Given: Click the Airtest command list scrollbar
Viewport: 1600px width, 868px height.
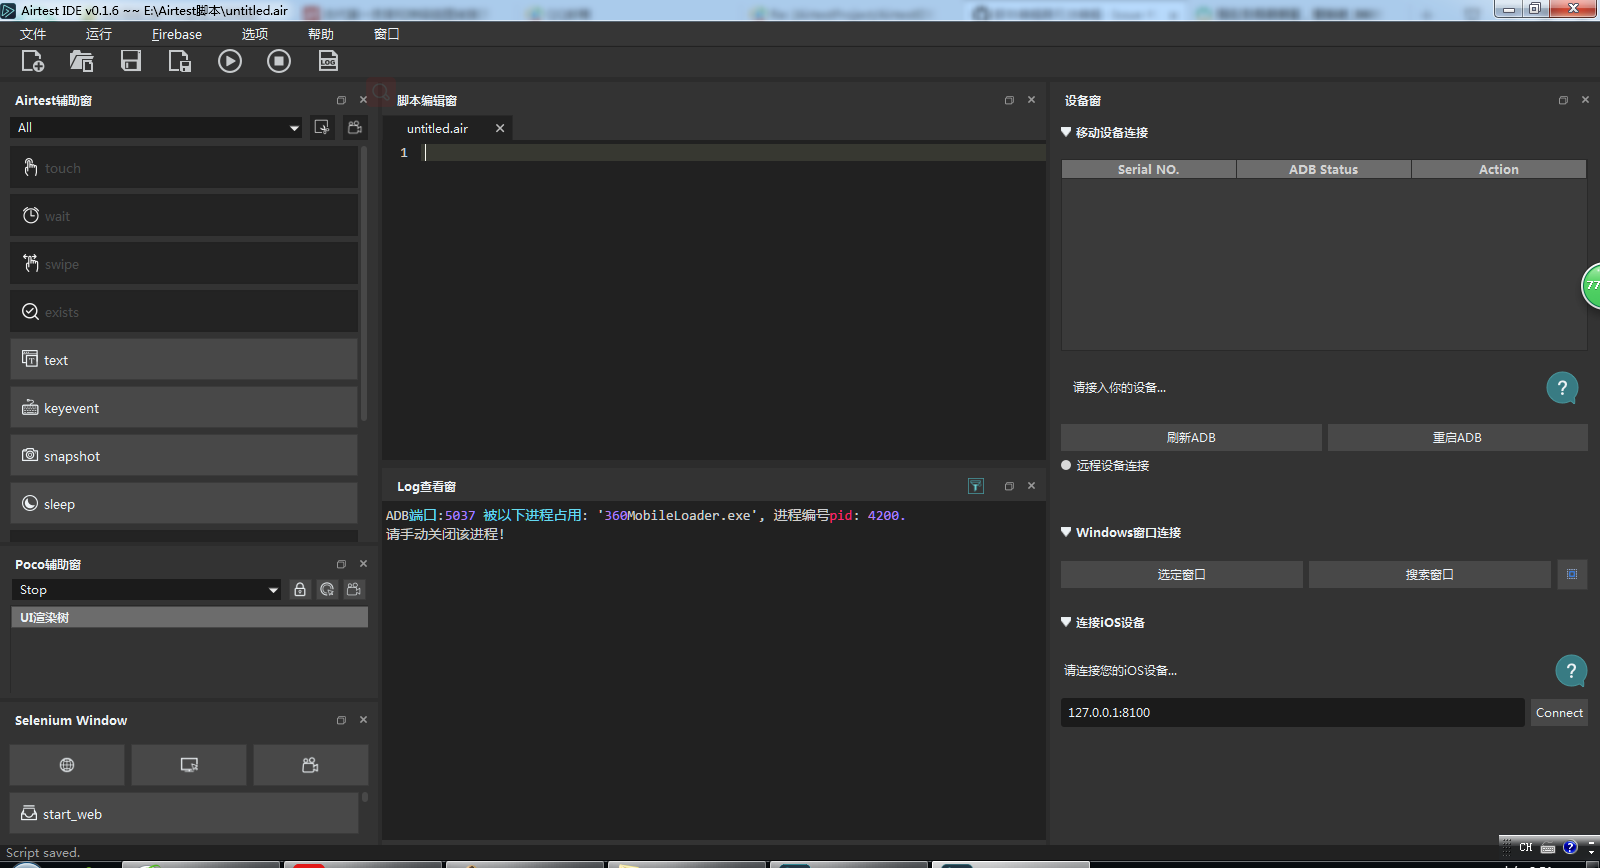Looking at the screenshot, I should point(364,283).
